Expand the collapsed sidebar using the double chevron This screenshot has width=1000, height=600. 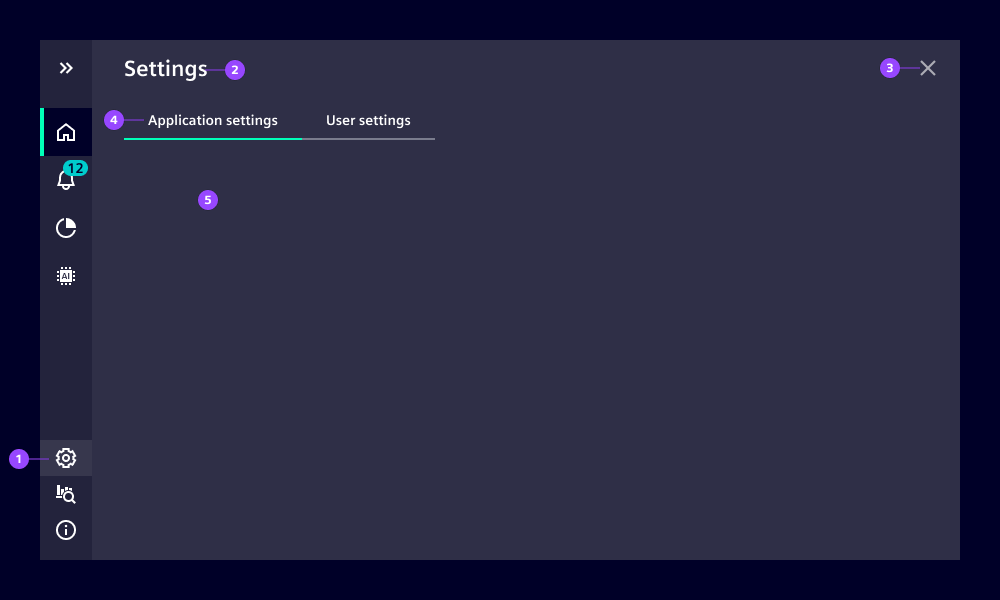point(66,68)
